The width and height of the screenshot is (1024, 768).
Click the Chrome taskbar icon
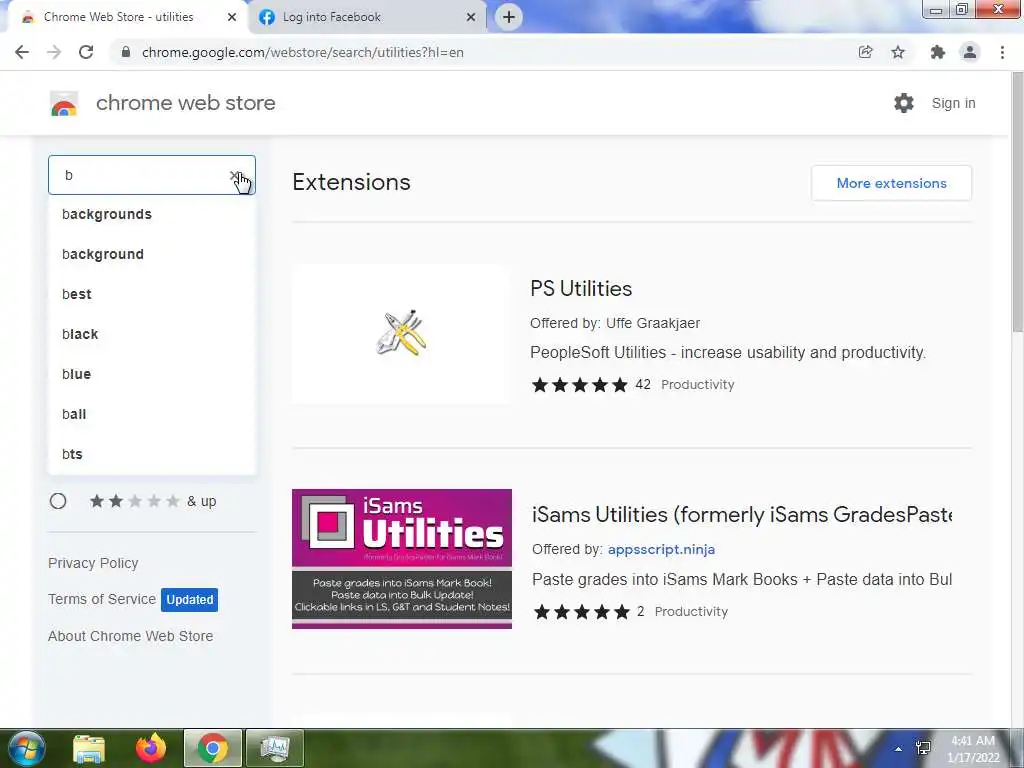(x=213, y=748)
